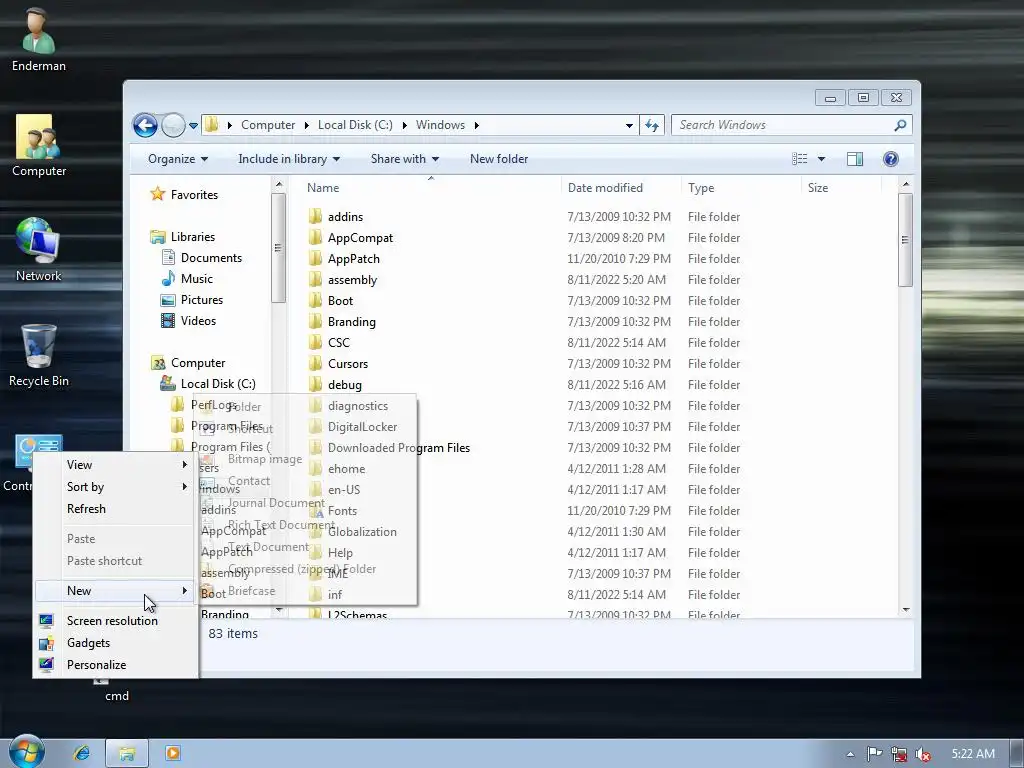Select the CSC folder in file list

[x=338, y=342]
